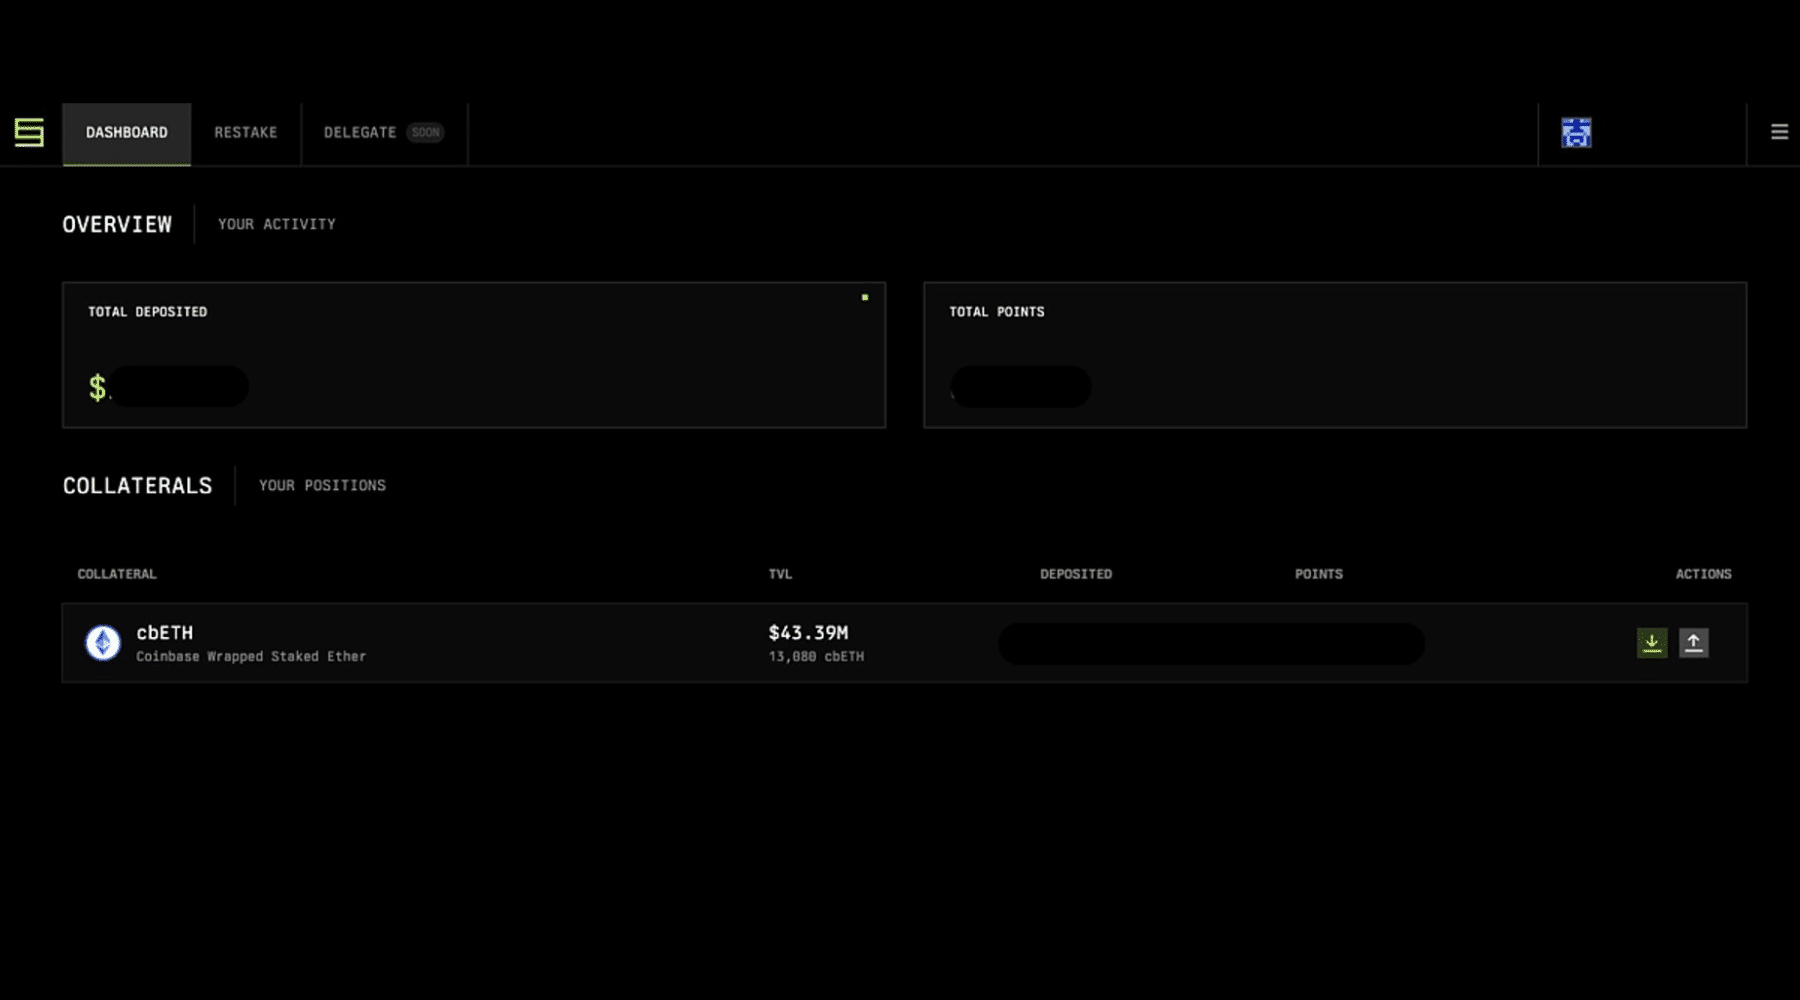The image size is (1800, 1000).
Task: Switch to Your Activity view
Action: [x=277, y=224]
